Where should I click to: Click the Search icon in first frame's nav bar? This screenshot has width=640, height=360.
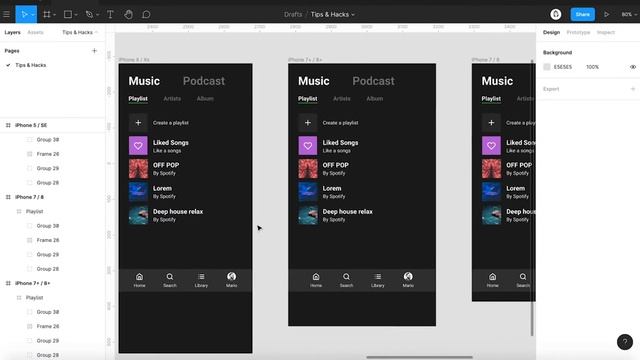170,277
